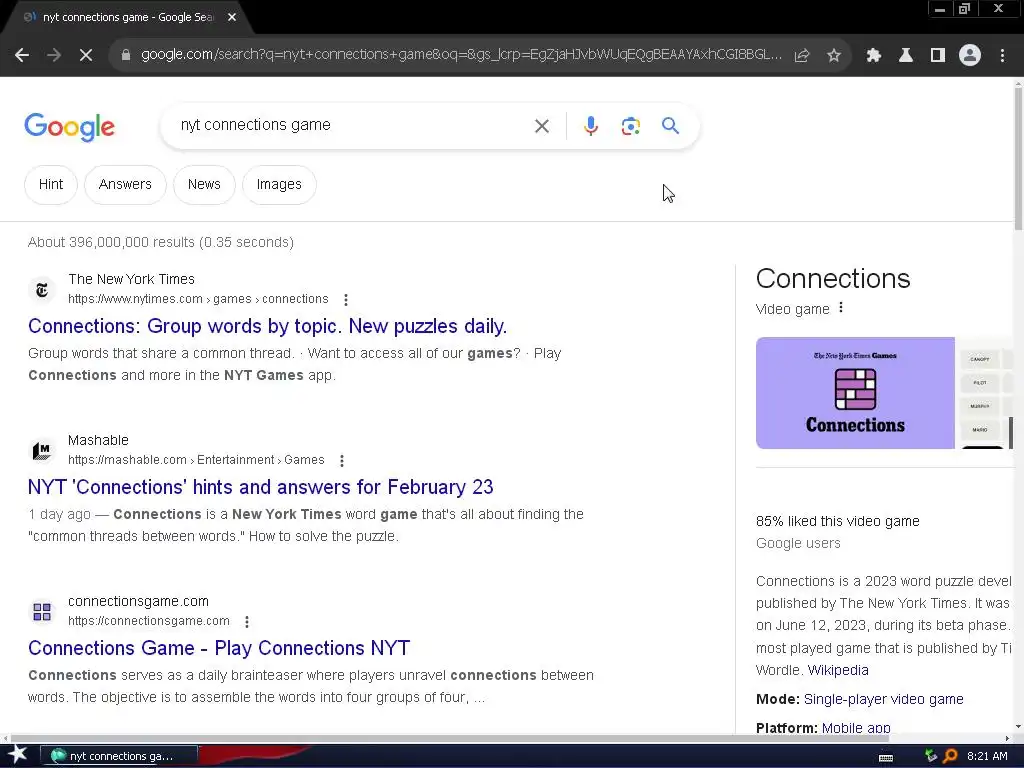The height and width of the screenshot is (768, 1024).
Task: Click the vertical page scrollbar
Action: [x=1018, y=158]
